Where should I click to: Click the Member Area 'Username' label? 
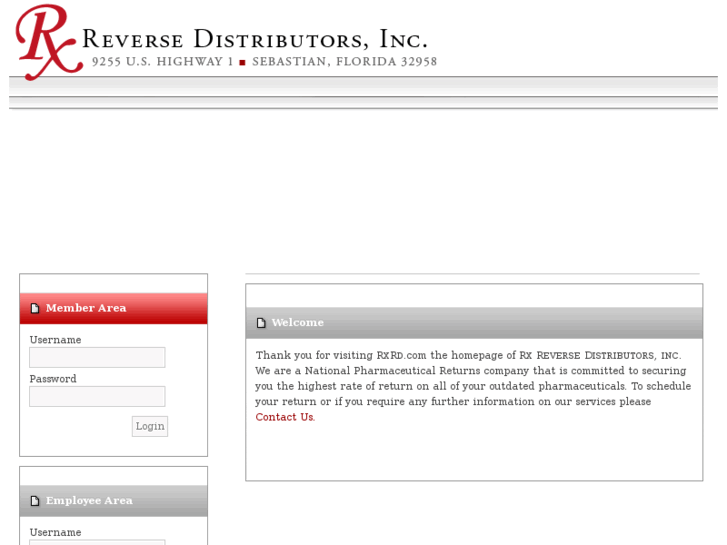click(x=55, y=340)
